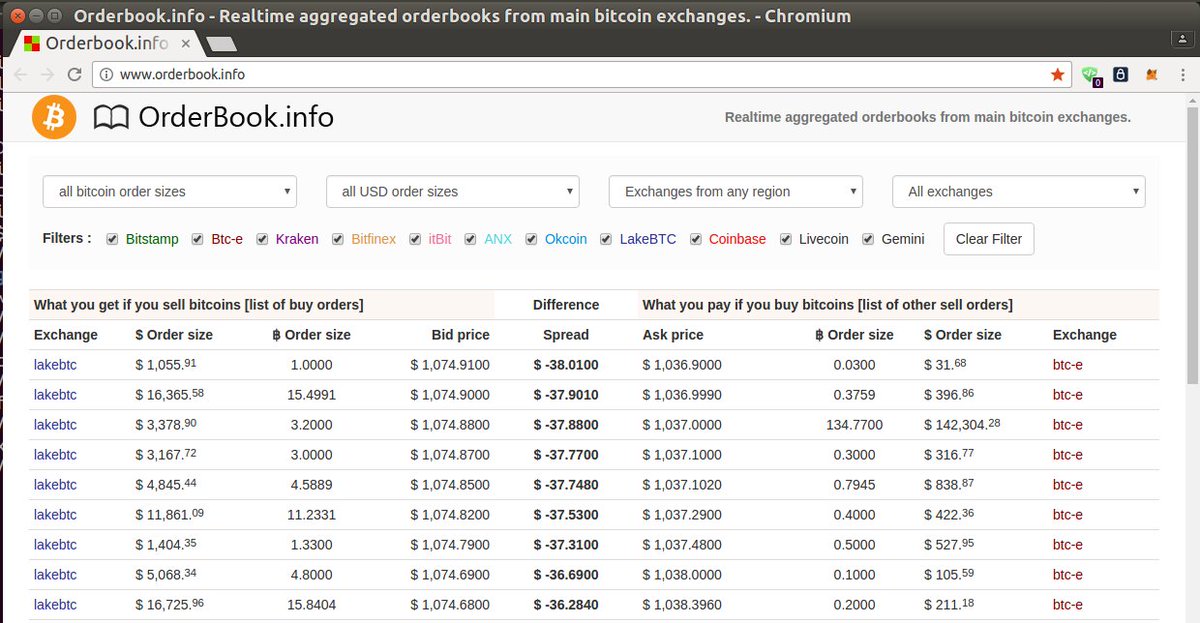Image resolution: width=1200 pixels, height=623 pixels.
Task: Open the USD order sizes dropdown
Action: [x=453, y=191]
